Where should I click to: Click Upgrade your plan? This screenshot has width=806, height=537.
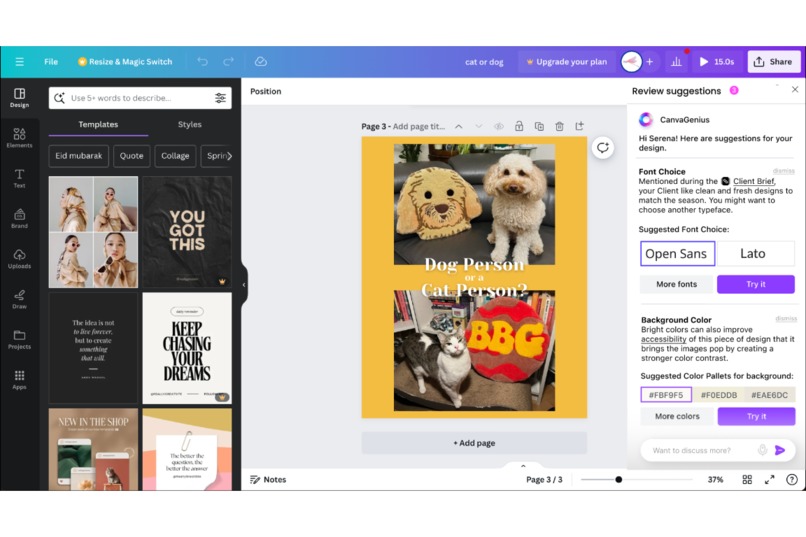(x=566, y=62)
